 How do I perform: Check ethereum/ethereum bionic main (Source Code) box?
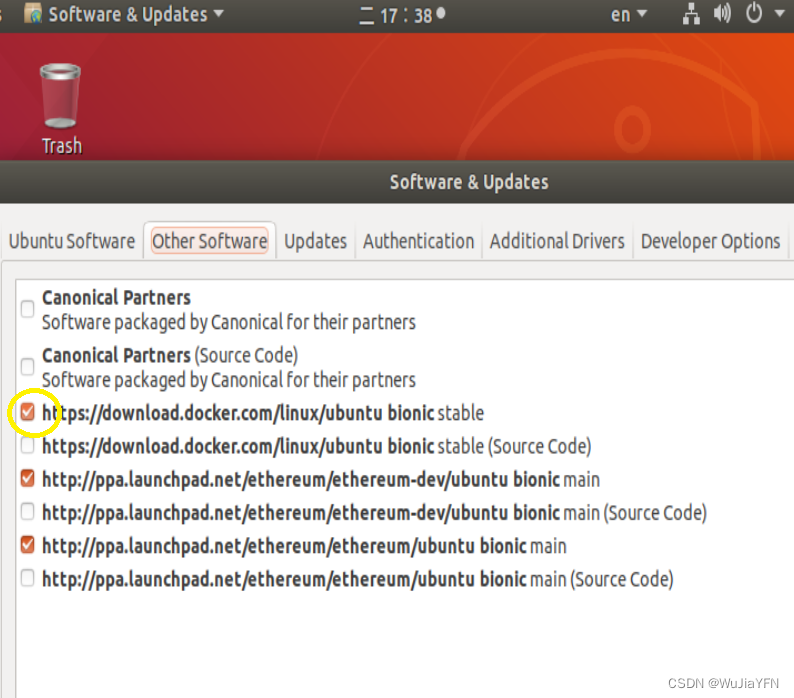27,578
